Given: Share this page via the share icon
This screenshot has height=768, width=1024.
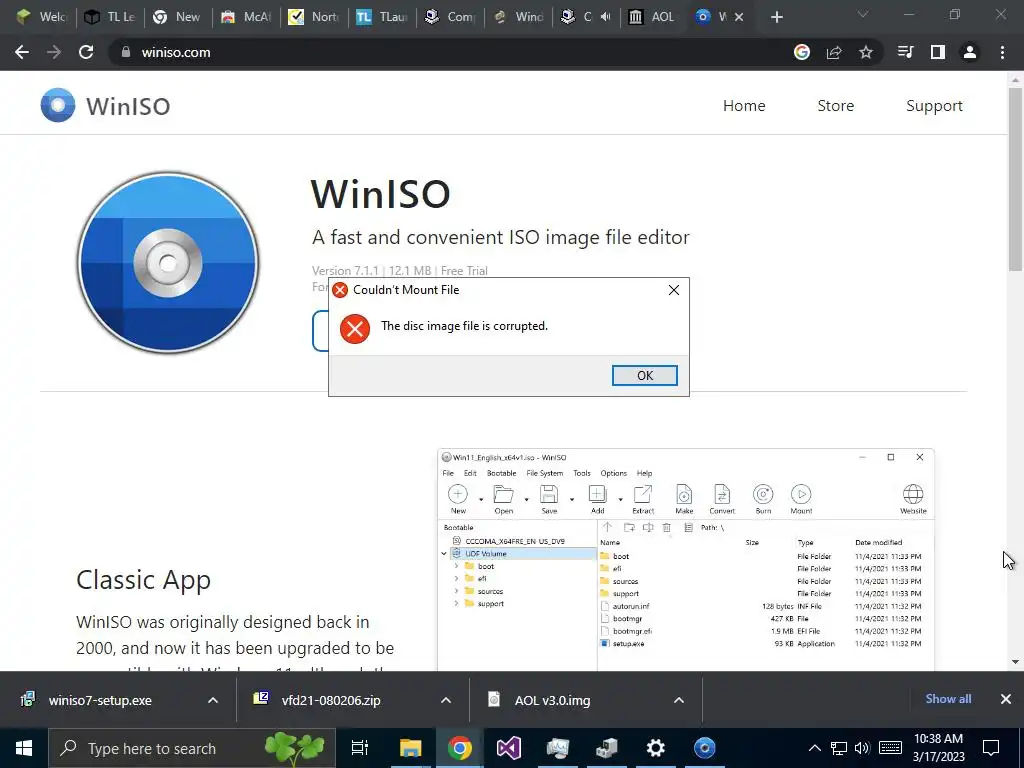Looking at the screenshot, I should coord(834,52).
